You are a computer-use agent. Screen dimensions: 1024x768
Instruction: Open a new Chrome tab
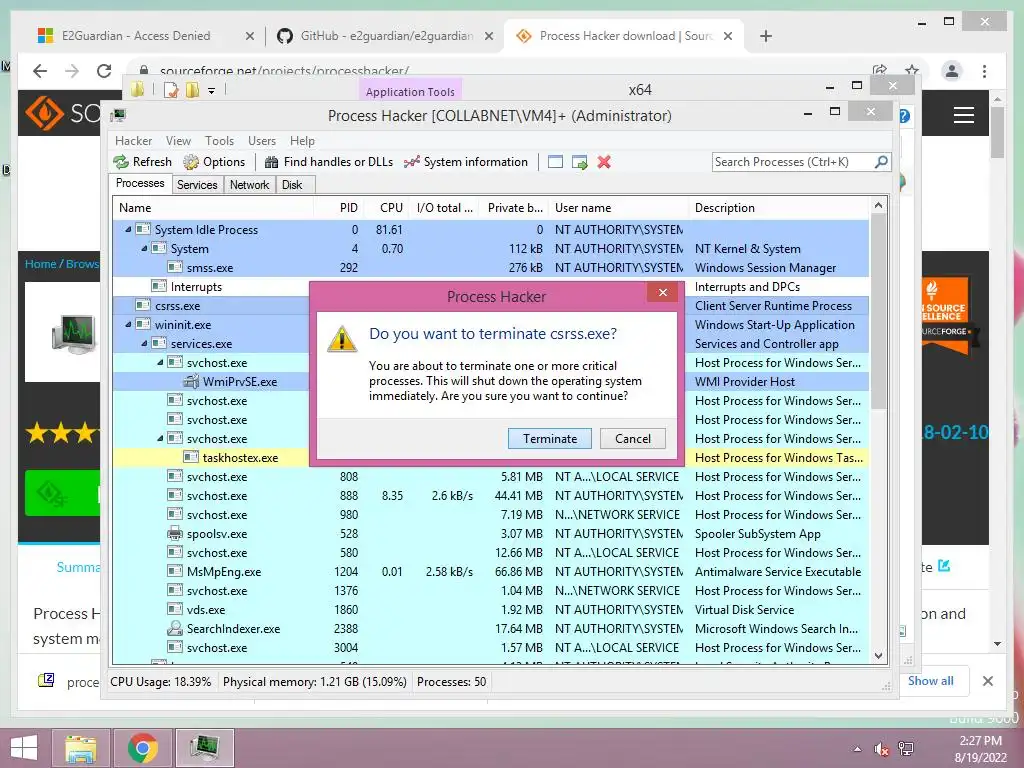[x=766, y=36]
